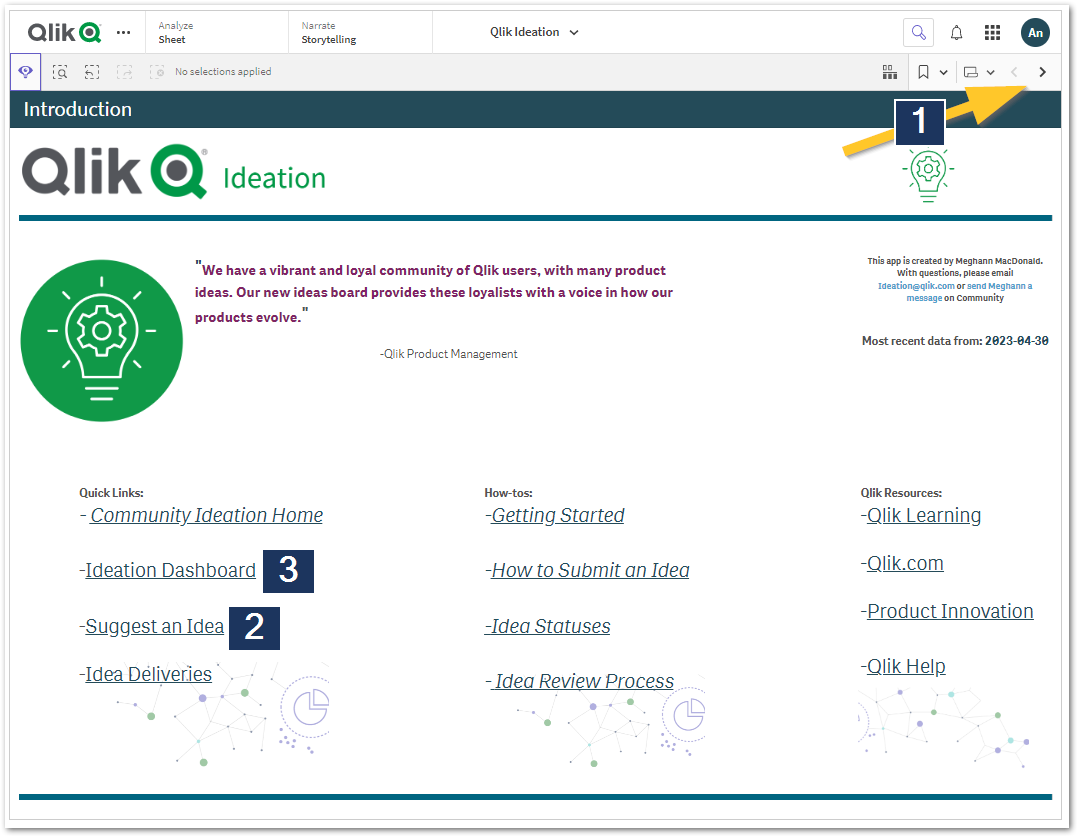
Task: Open the Community Ideation Home link
Action: 206,515
